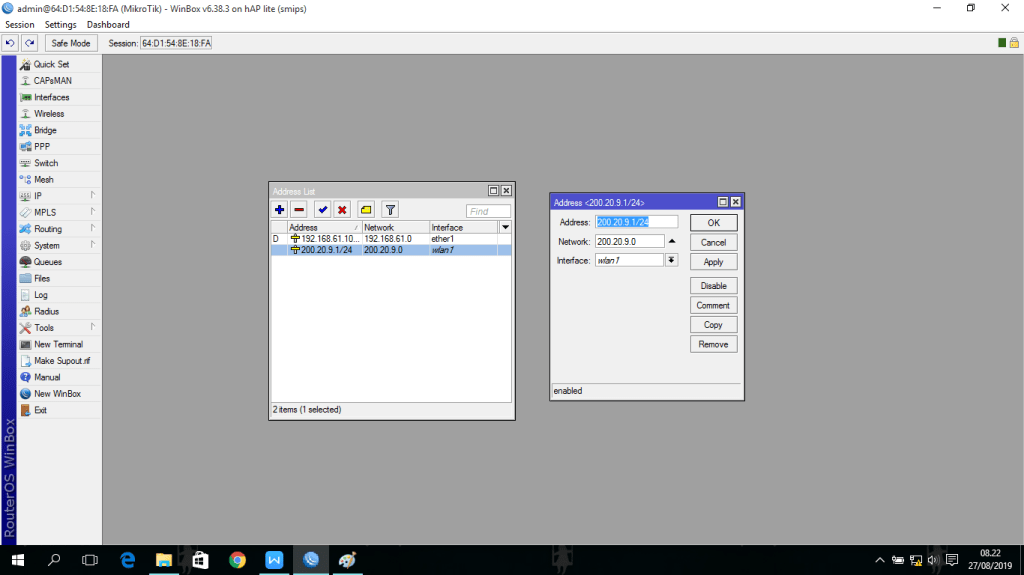Viewport: 1024px width, 575px height.
Task: Open Google Chrome from the taskbar
Action: point(237,560)
